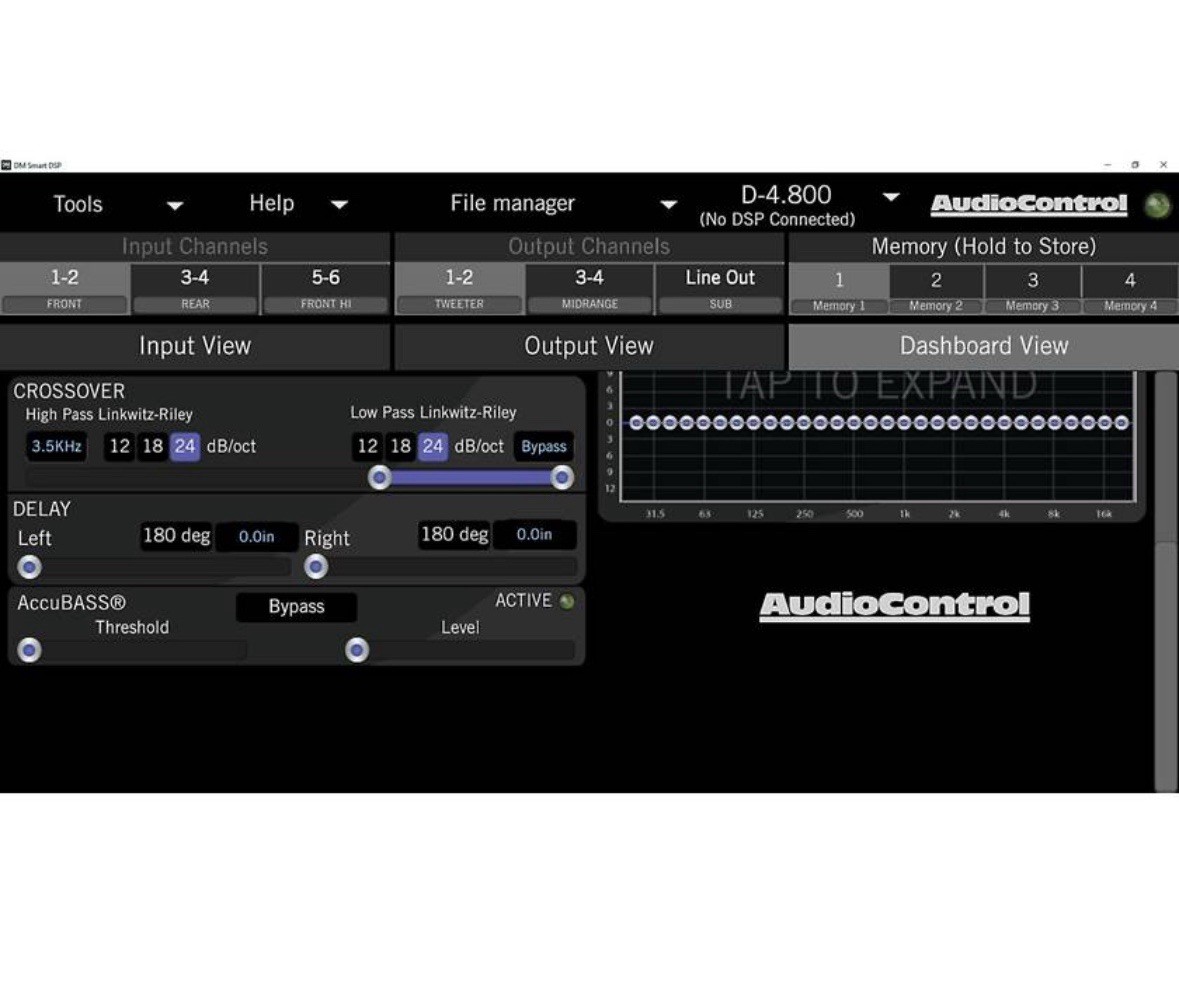Set high pass slope to 12 dB/oct
1179x1003 pixels.
tap(120, 447)
